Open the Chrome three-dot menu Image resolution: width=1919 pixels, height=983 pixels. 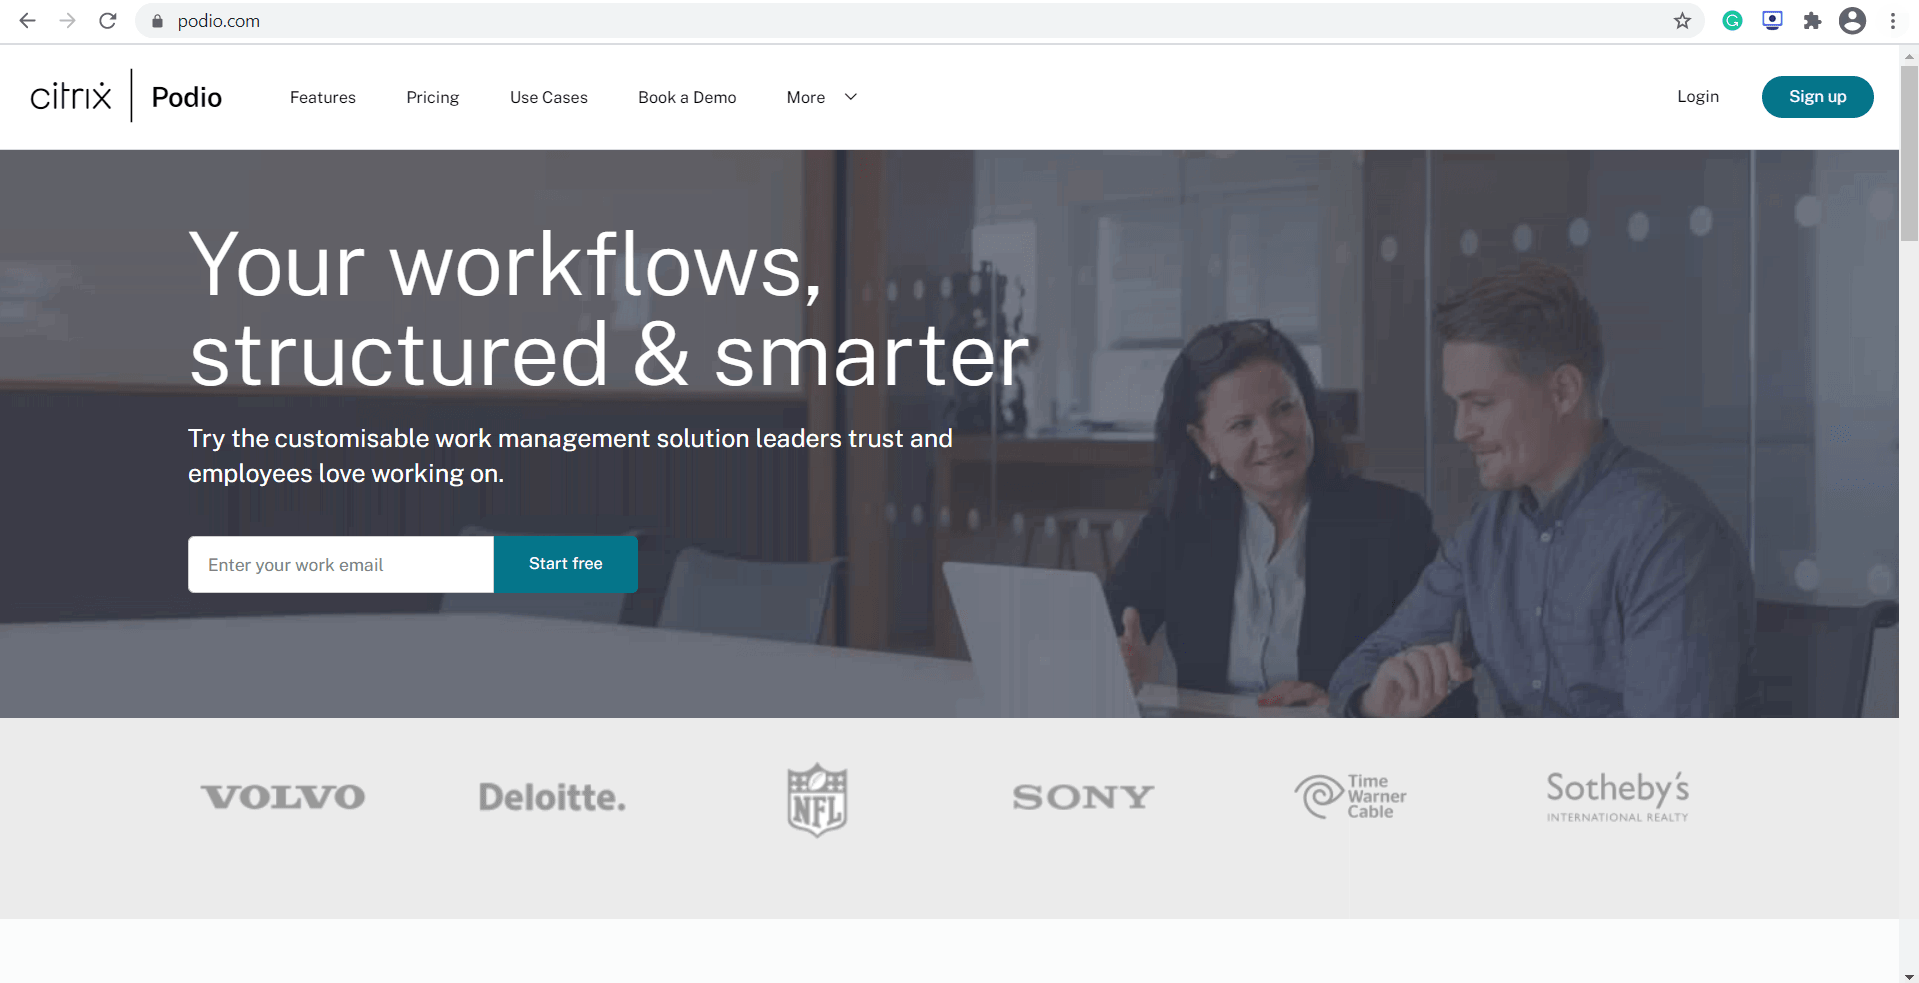pyautogui.click(x=1892, y=21)
